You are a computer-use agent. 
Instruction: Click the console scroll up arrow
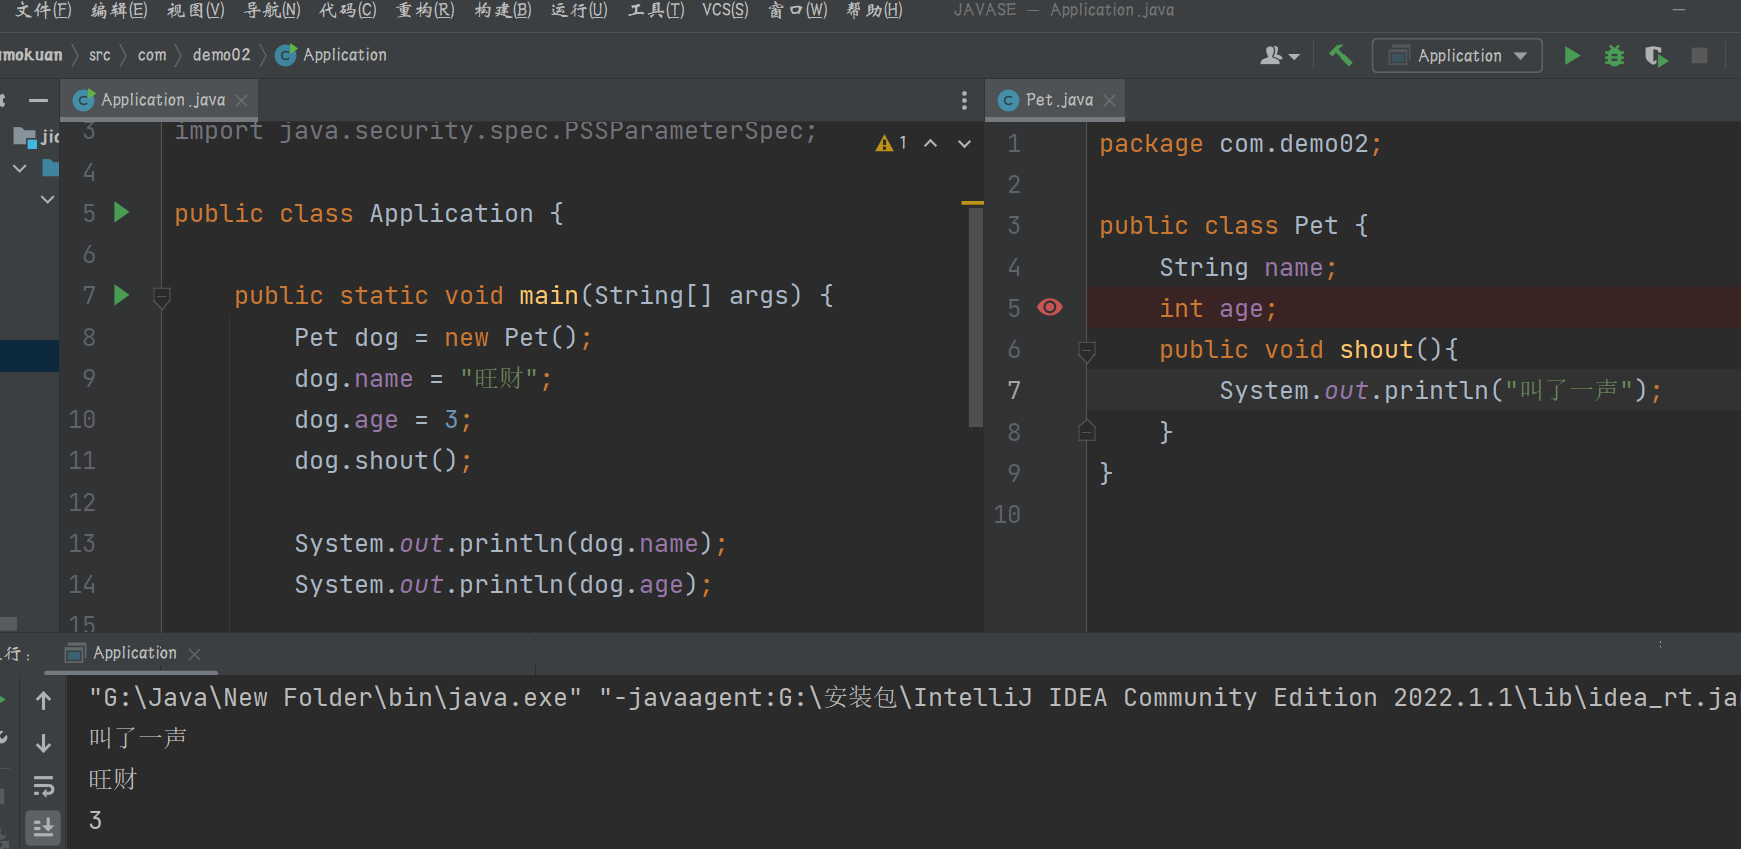click(43, 701)
